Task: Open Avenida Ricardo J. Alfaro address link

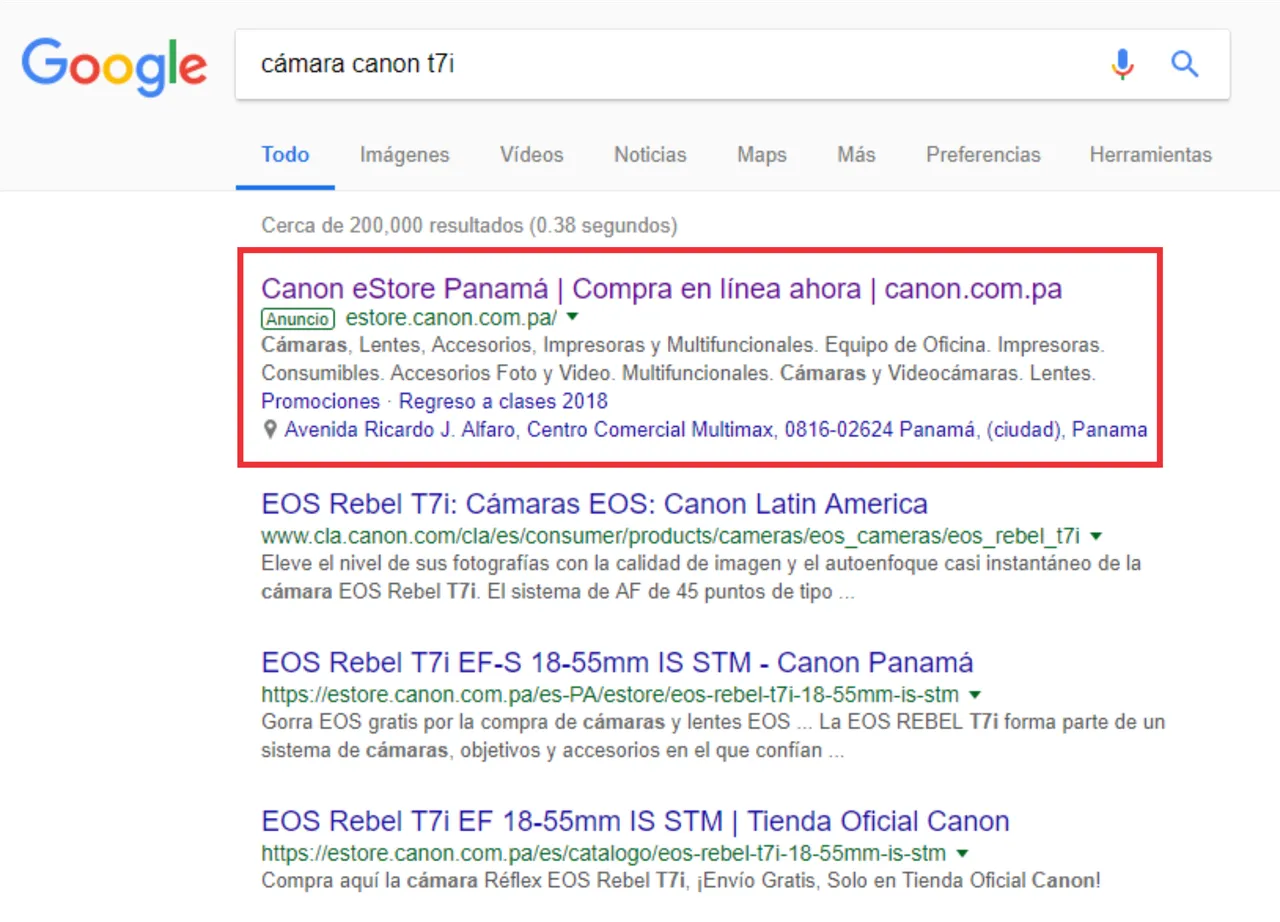Action: (x=716, y=430)
